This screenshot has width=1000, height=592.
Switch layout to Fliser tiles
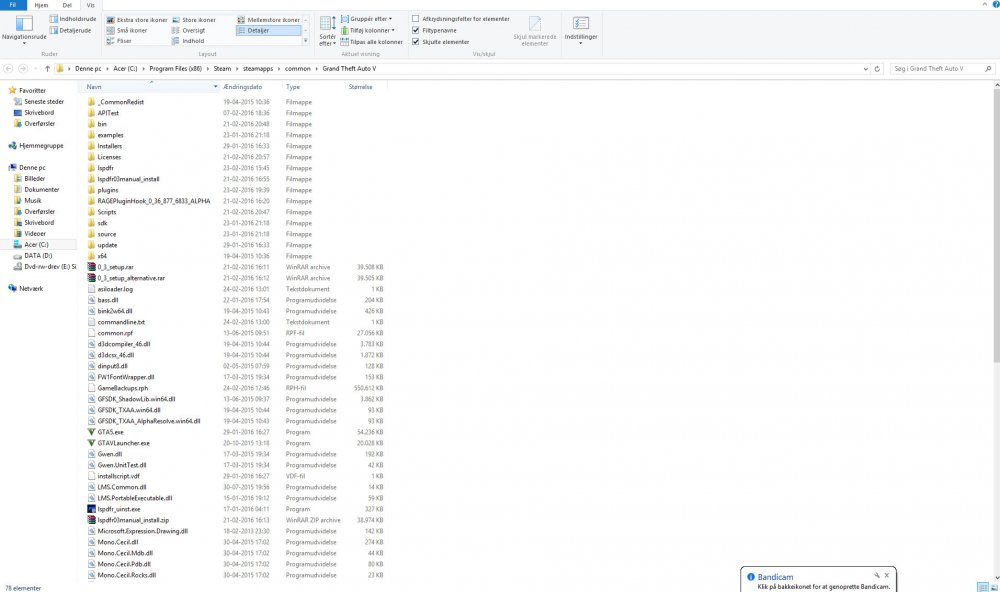(x=119, y=41)
